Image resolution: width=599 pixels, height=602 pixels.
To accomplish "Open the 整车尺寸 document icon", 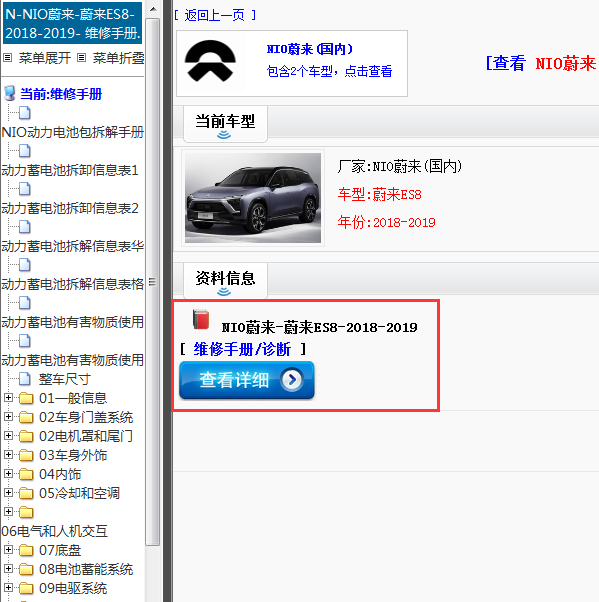I will click(25, 379).
